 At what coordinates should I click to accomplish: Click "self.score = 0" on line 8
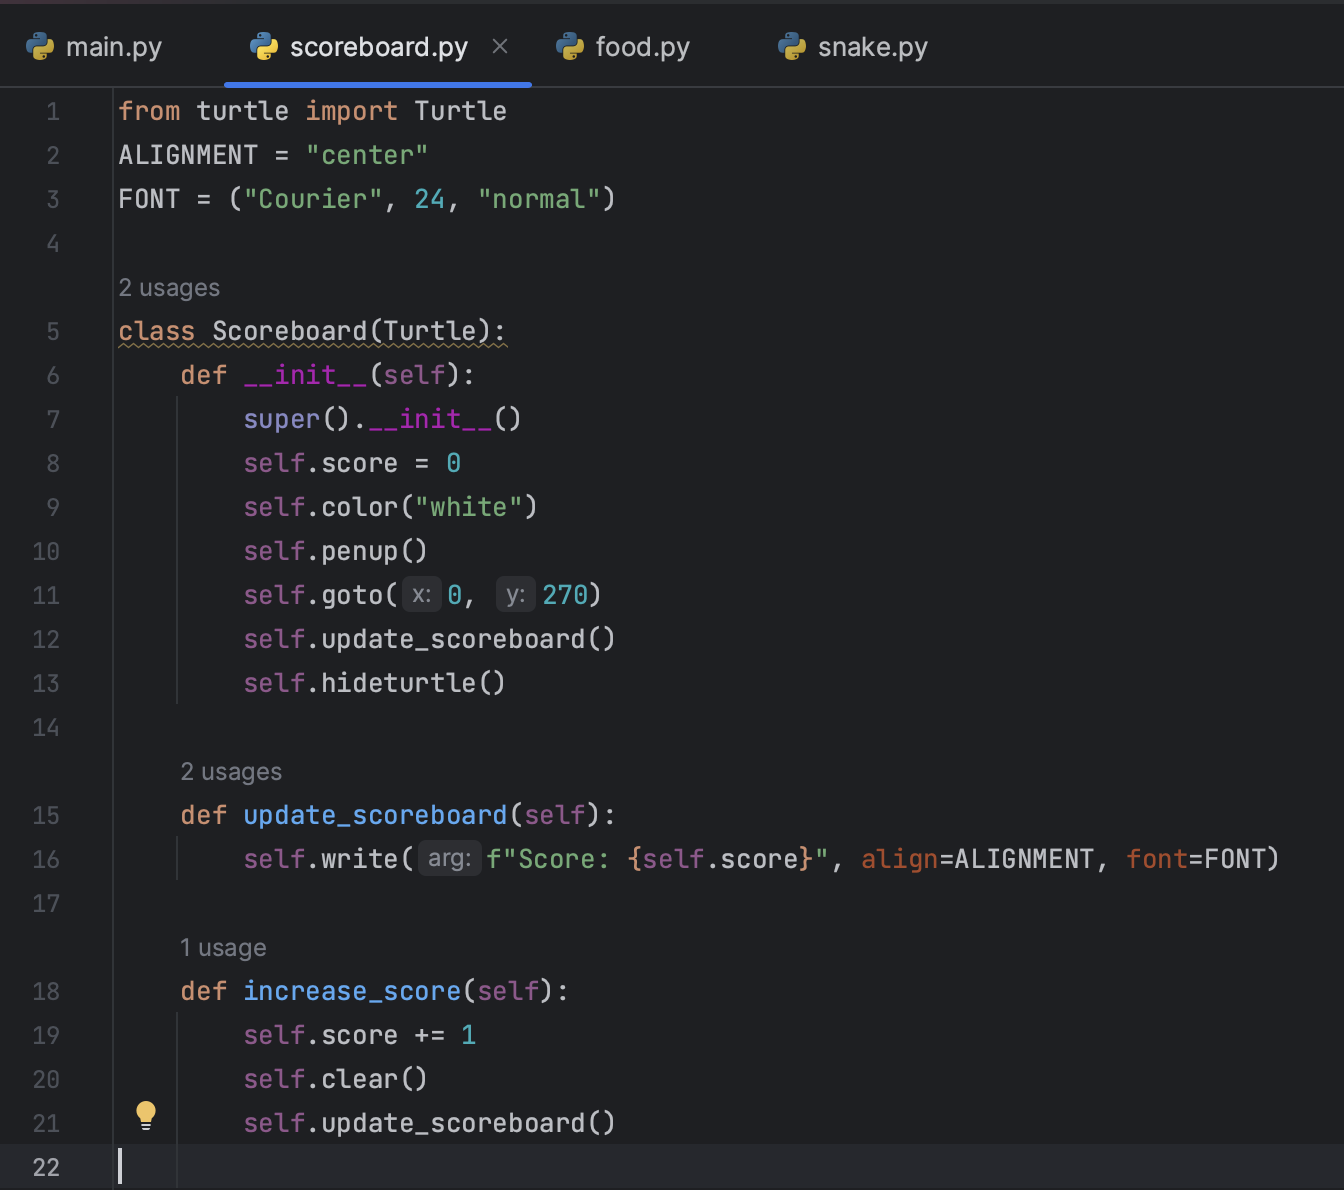(x=352, y=463)
